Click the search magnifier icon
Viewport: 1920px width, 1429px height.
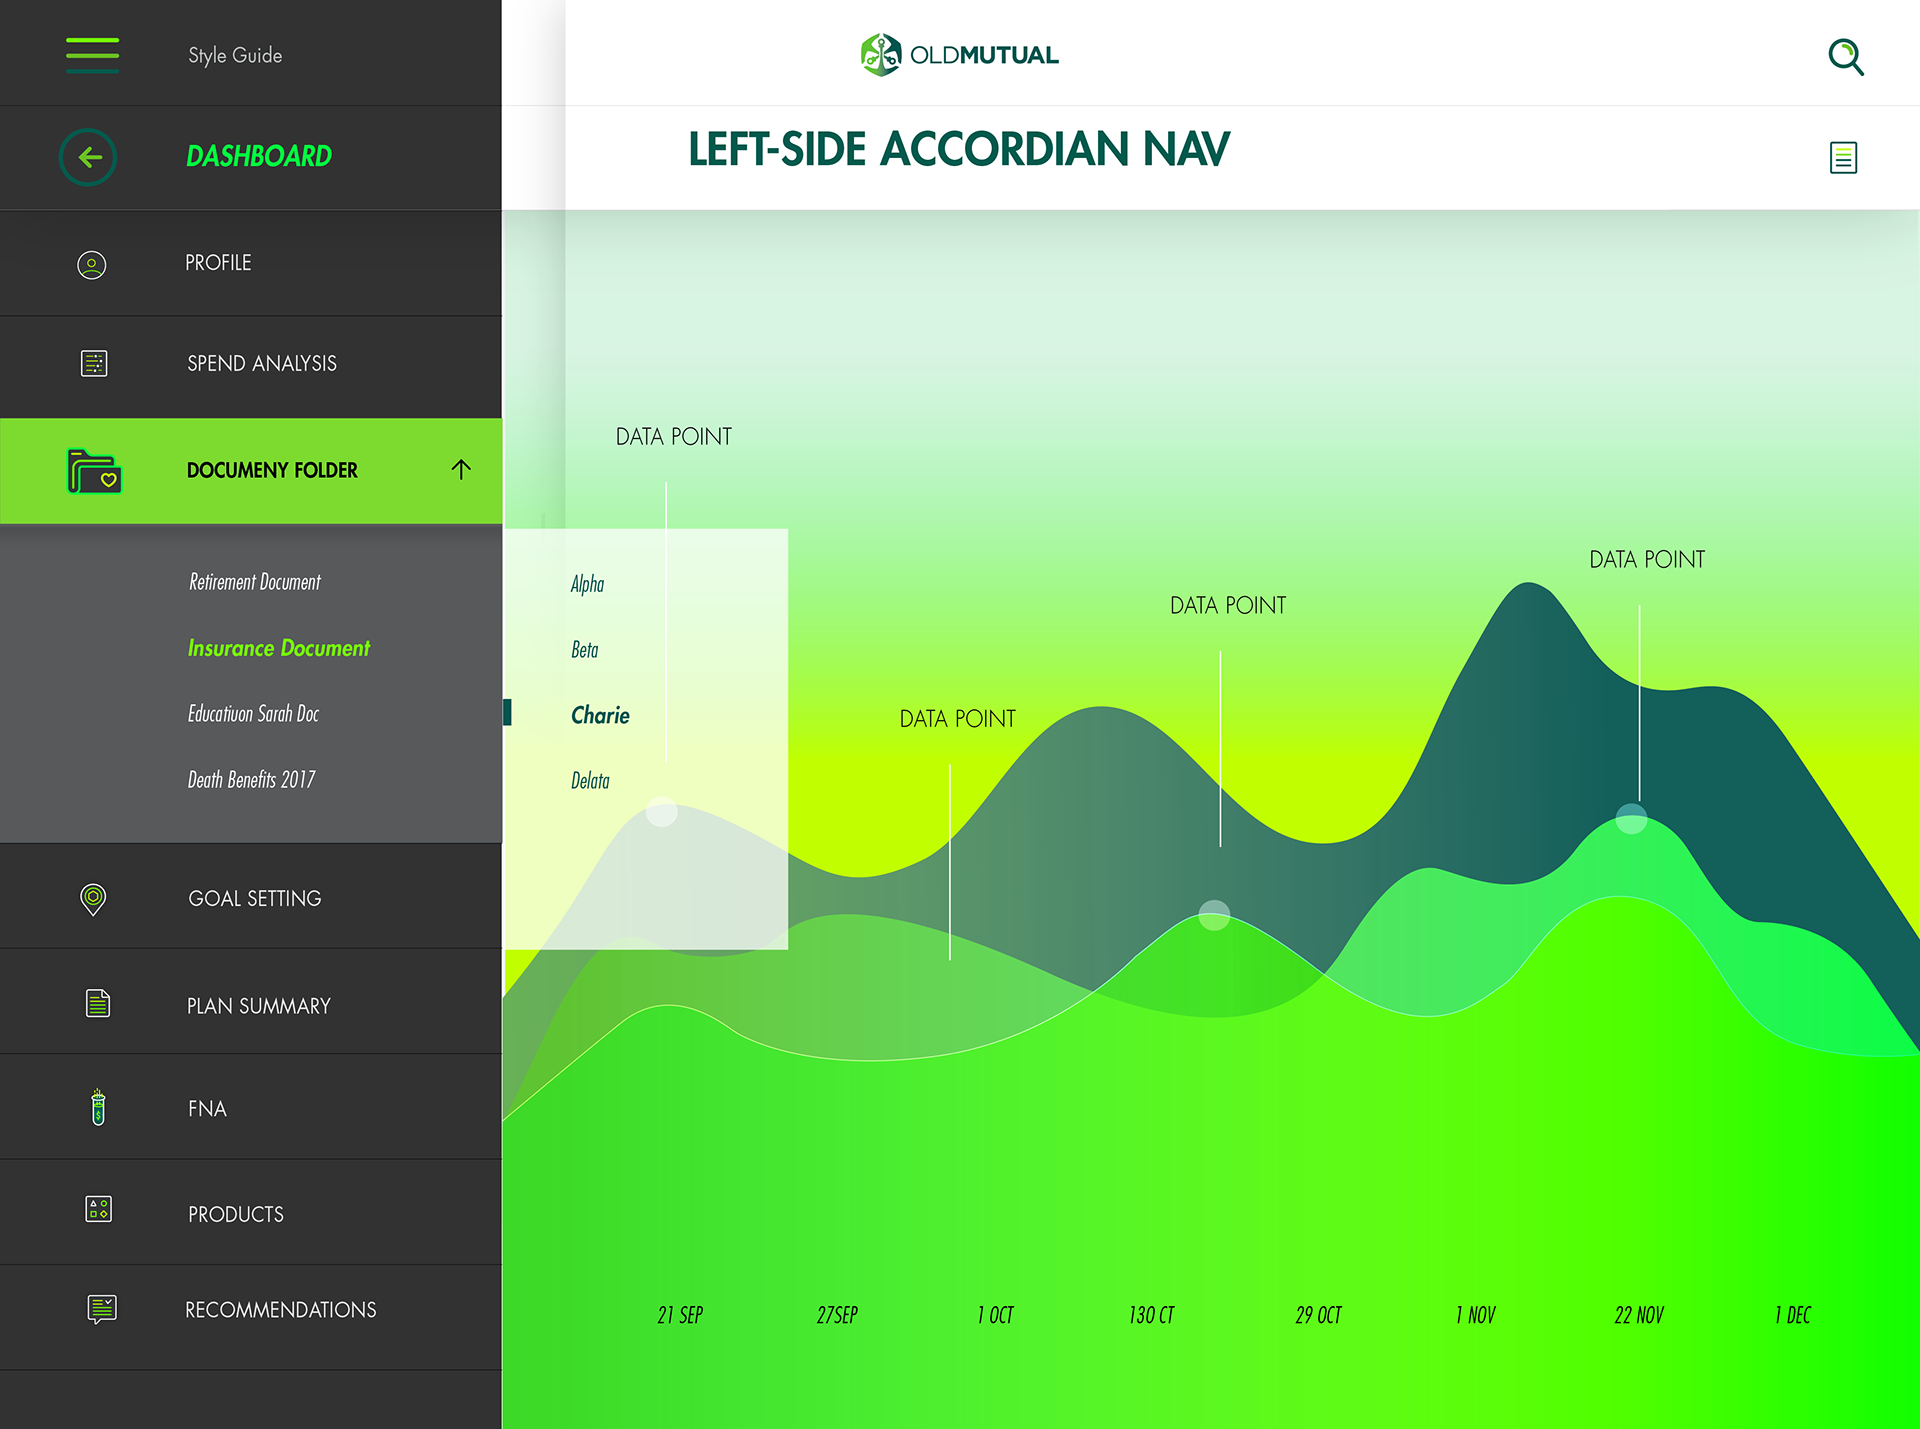pos(1845,57)
